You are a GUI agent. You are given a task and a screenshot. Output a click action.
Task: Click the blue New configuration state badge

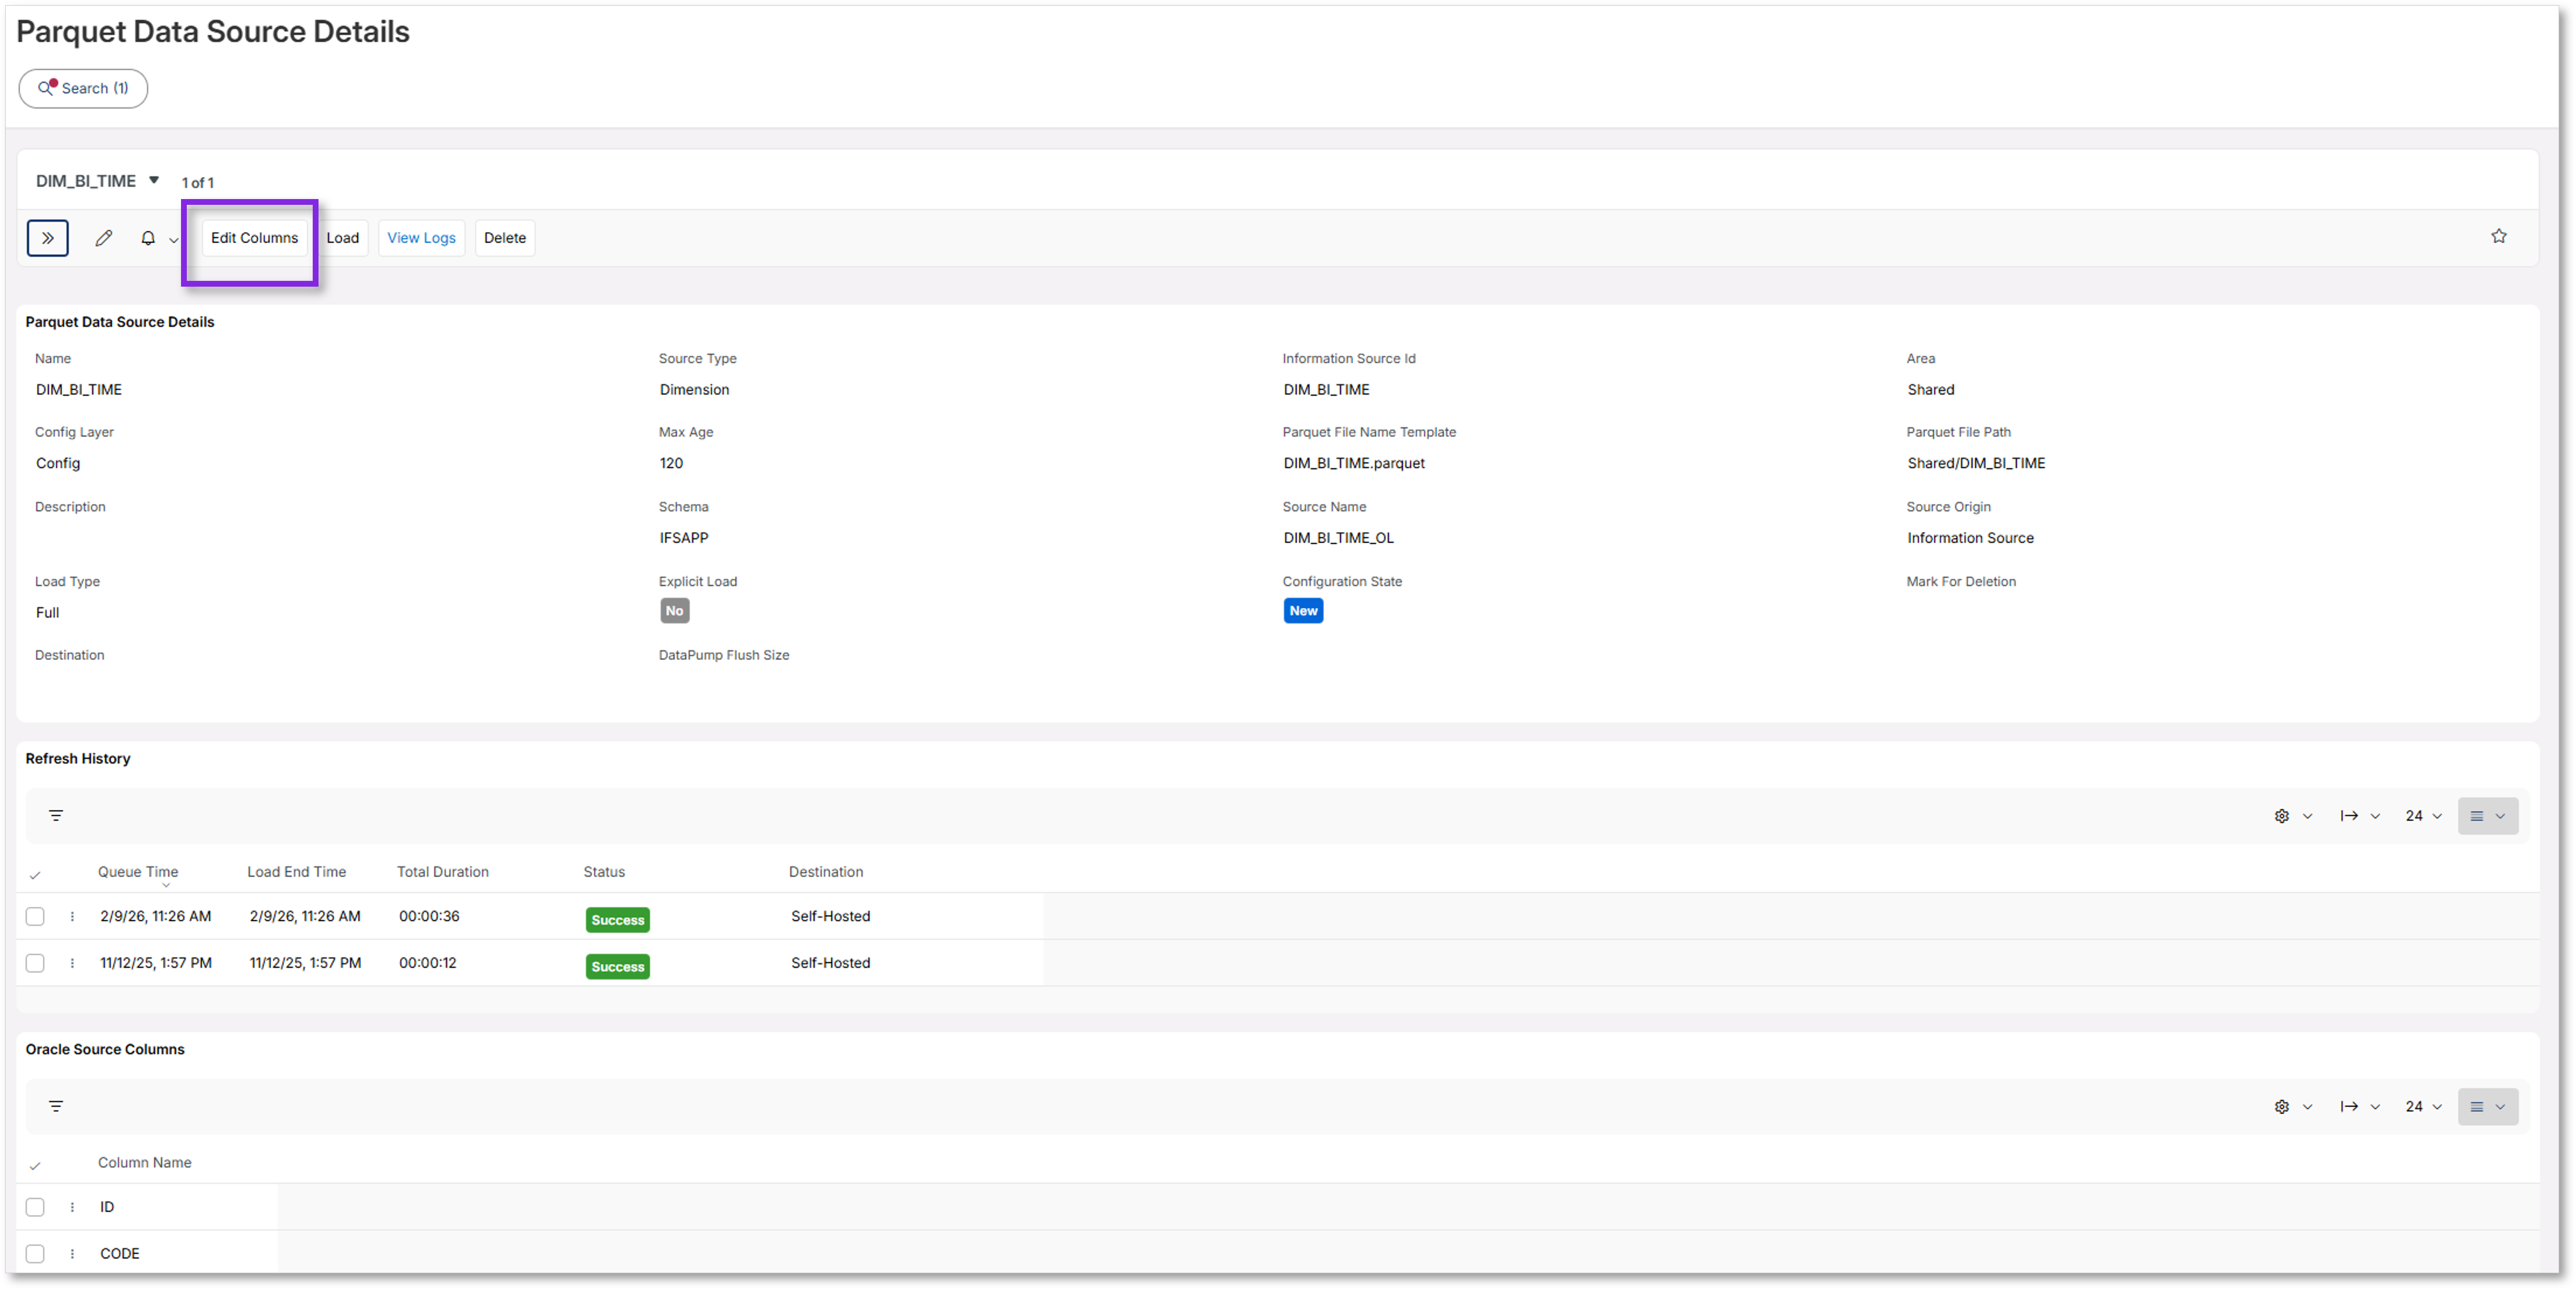click(1303, 611)
